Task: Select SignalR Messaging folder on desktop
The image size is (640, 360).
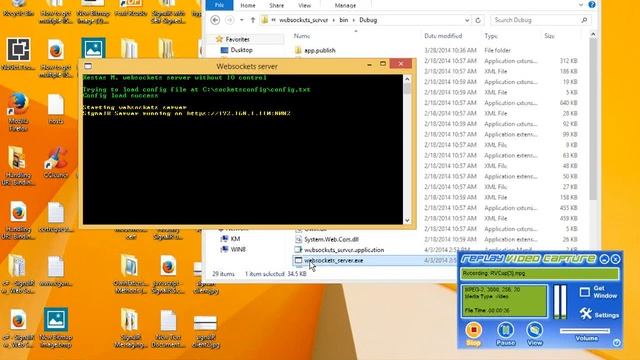Action: point(130,329)
